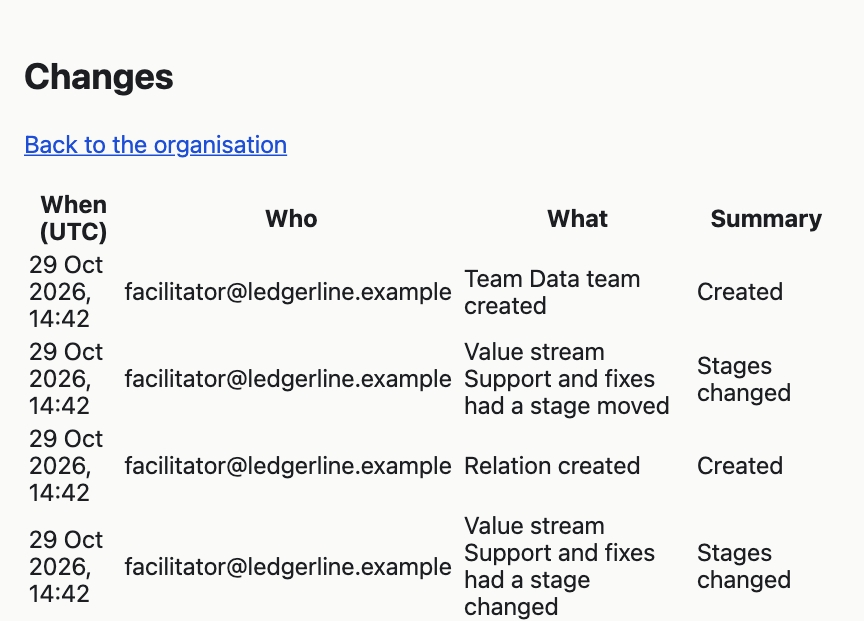Click Stages changed in the stage changed row
864x621 pixels.
click(x=744, y=566)
